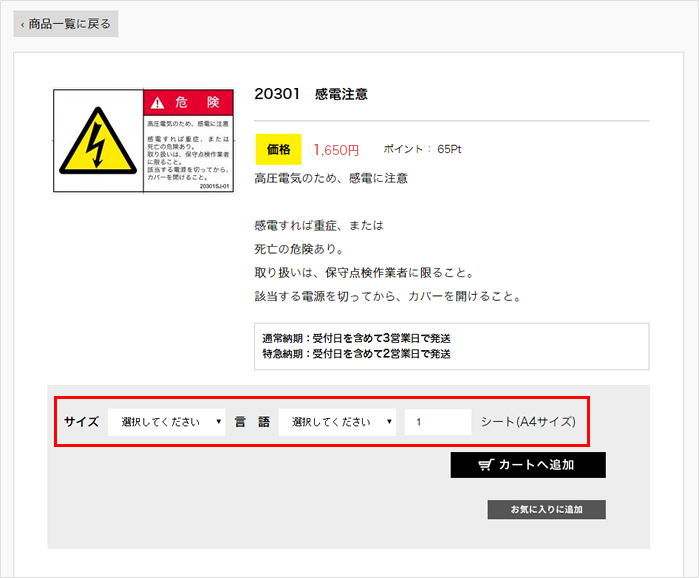This screenshot has width=699, height=578.
Task: Click the left chevron on the back button
Action: click(22, 24)
